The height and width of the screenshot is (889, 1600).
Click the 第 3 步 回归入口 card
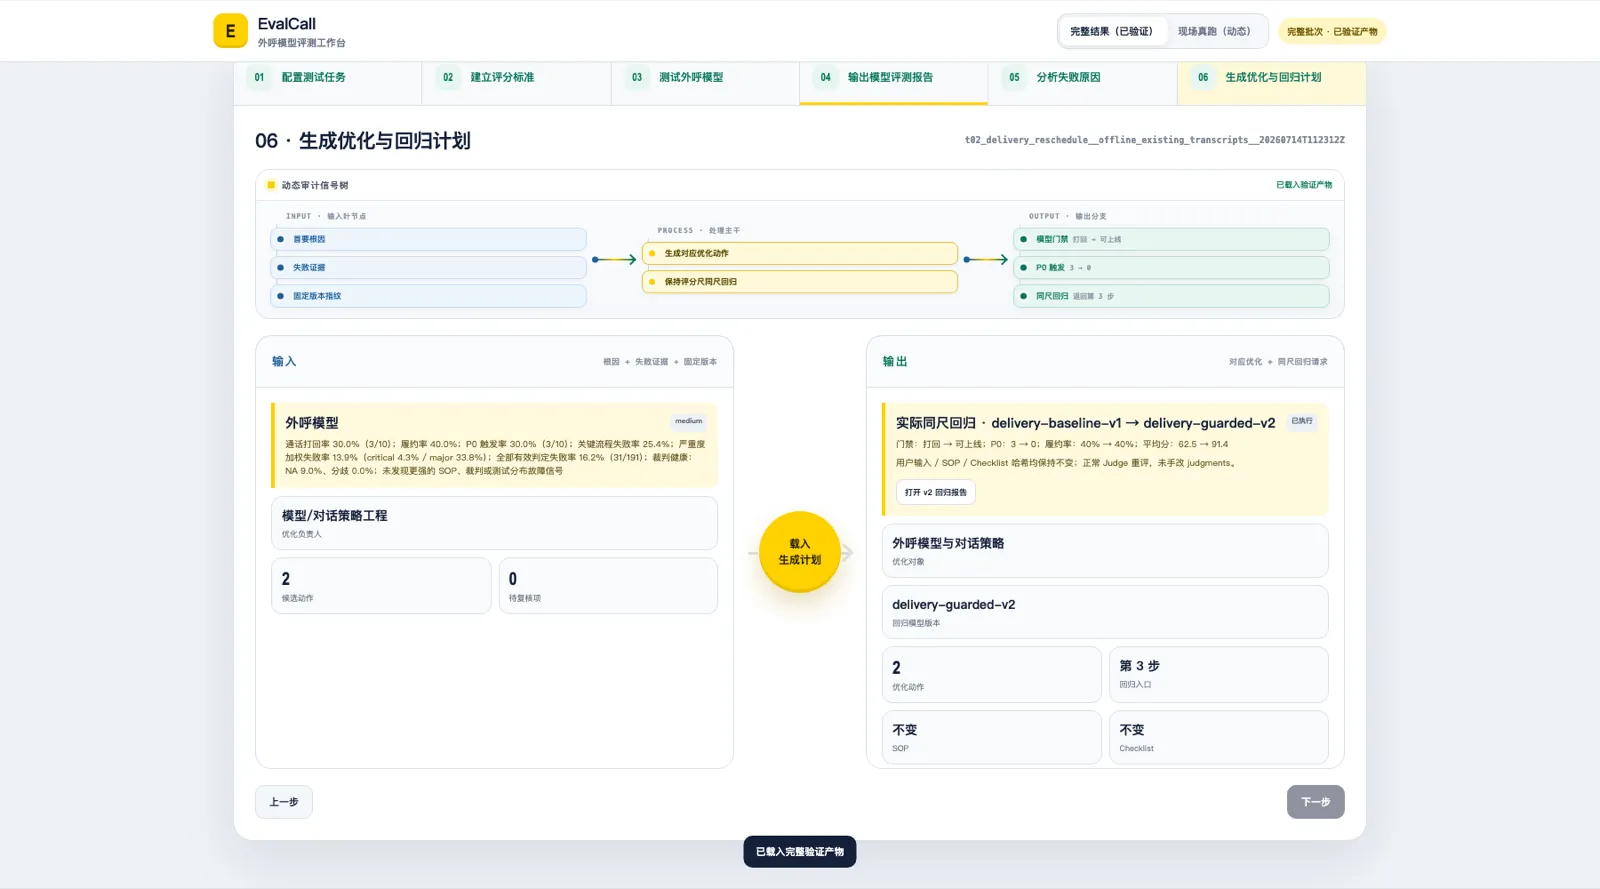1219,675
